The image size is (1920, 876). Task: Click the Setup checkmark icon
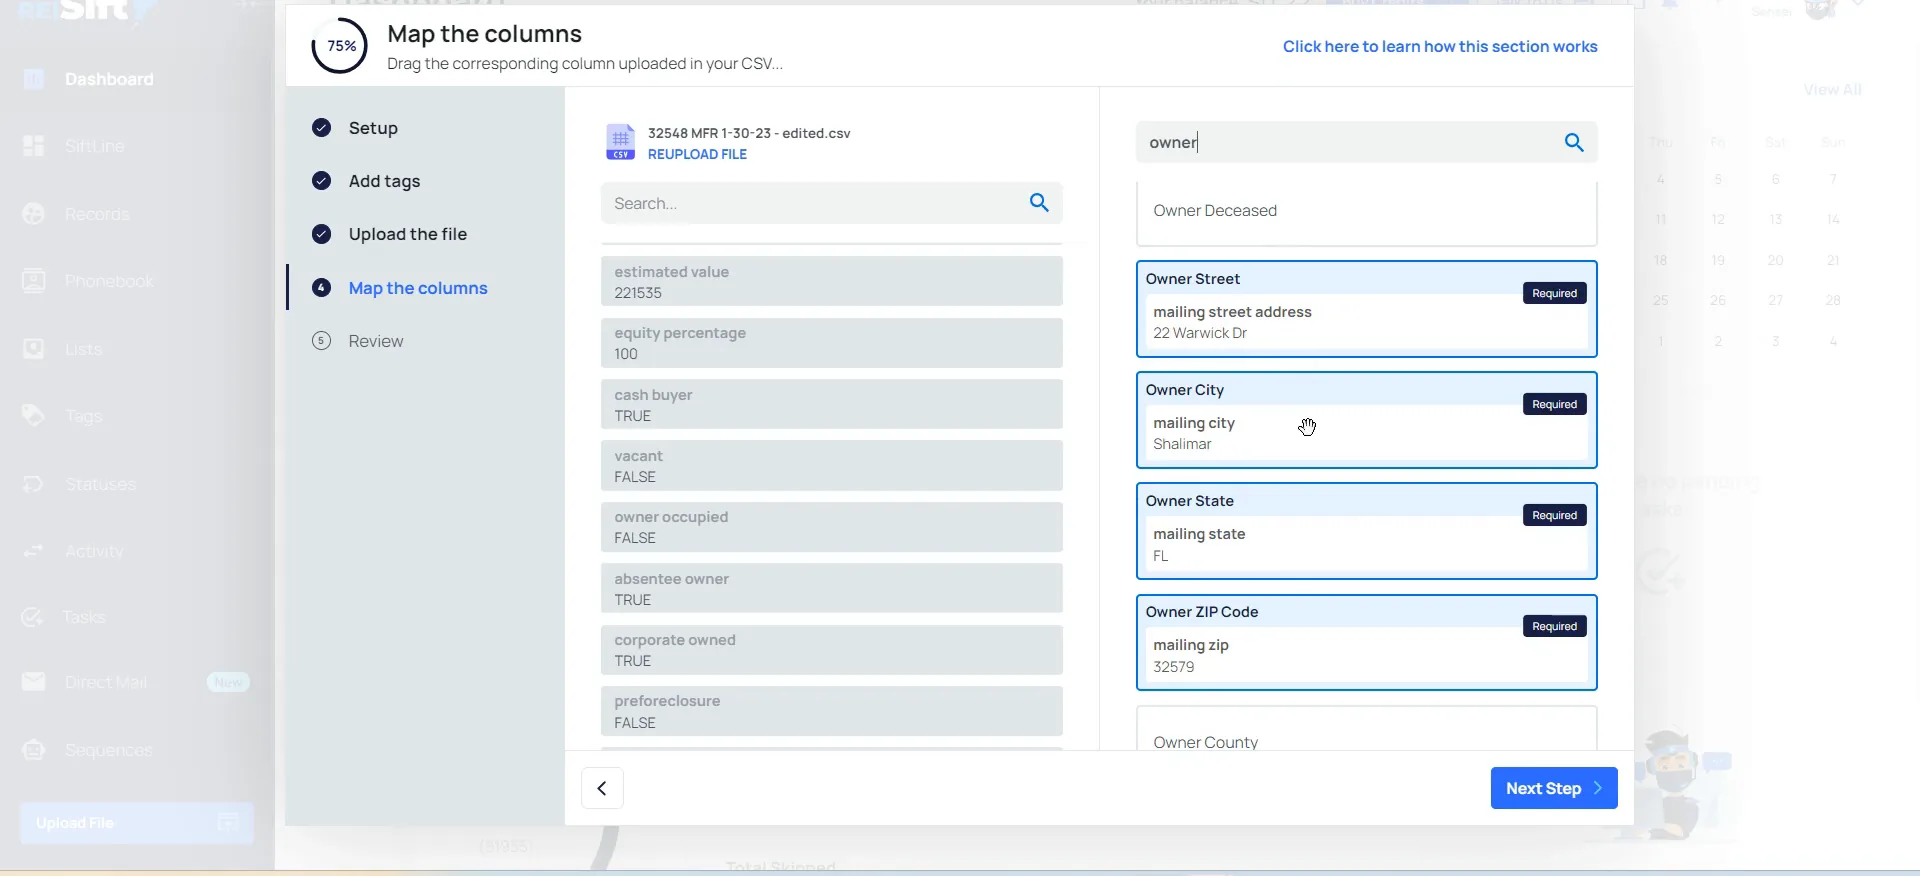click(x=321, y=128)
